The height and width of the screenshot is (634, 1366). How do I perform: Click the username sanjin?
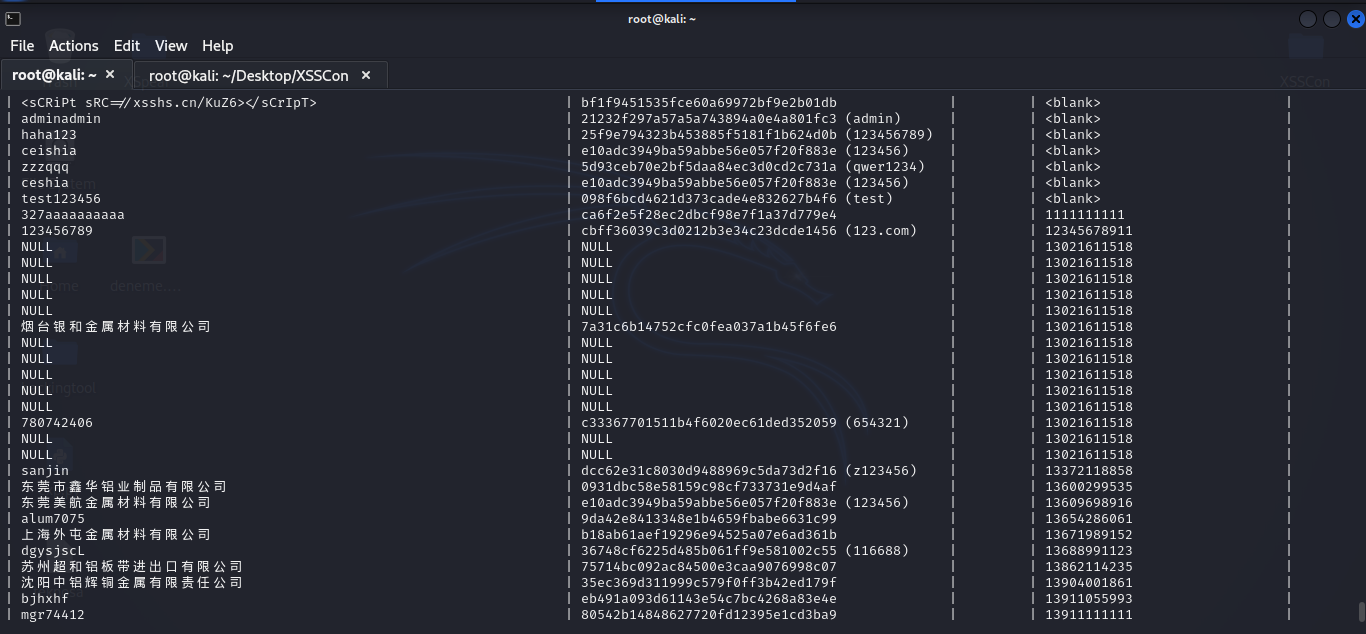[x=45, y=471]
